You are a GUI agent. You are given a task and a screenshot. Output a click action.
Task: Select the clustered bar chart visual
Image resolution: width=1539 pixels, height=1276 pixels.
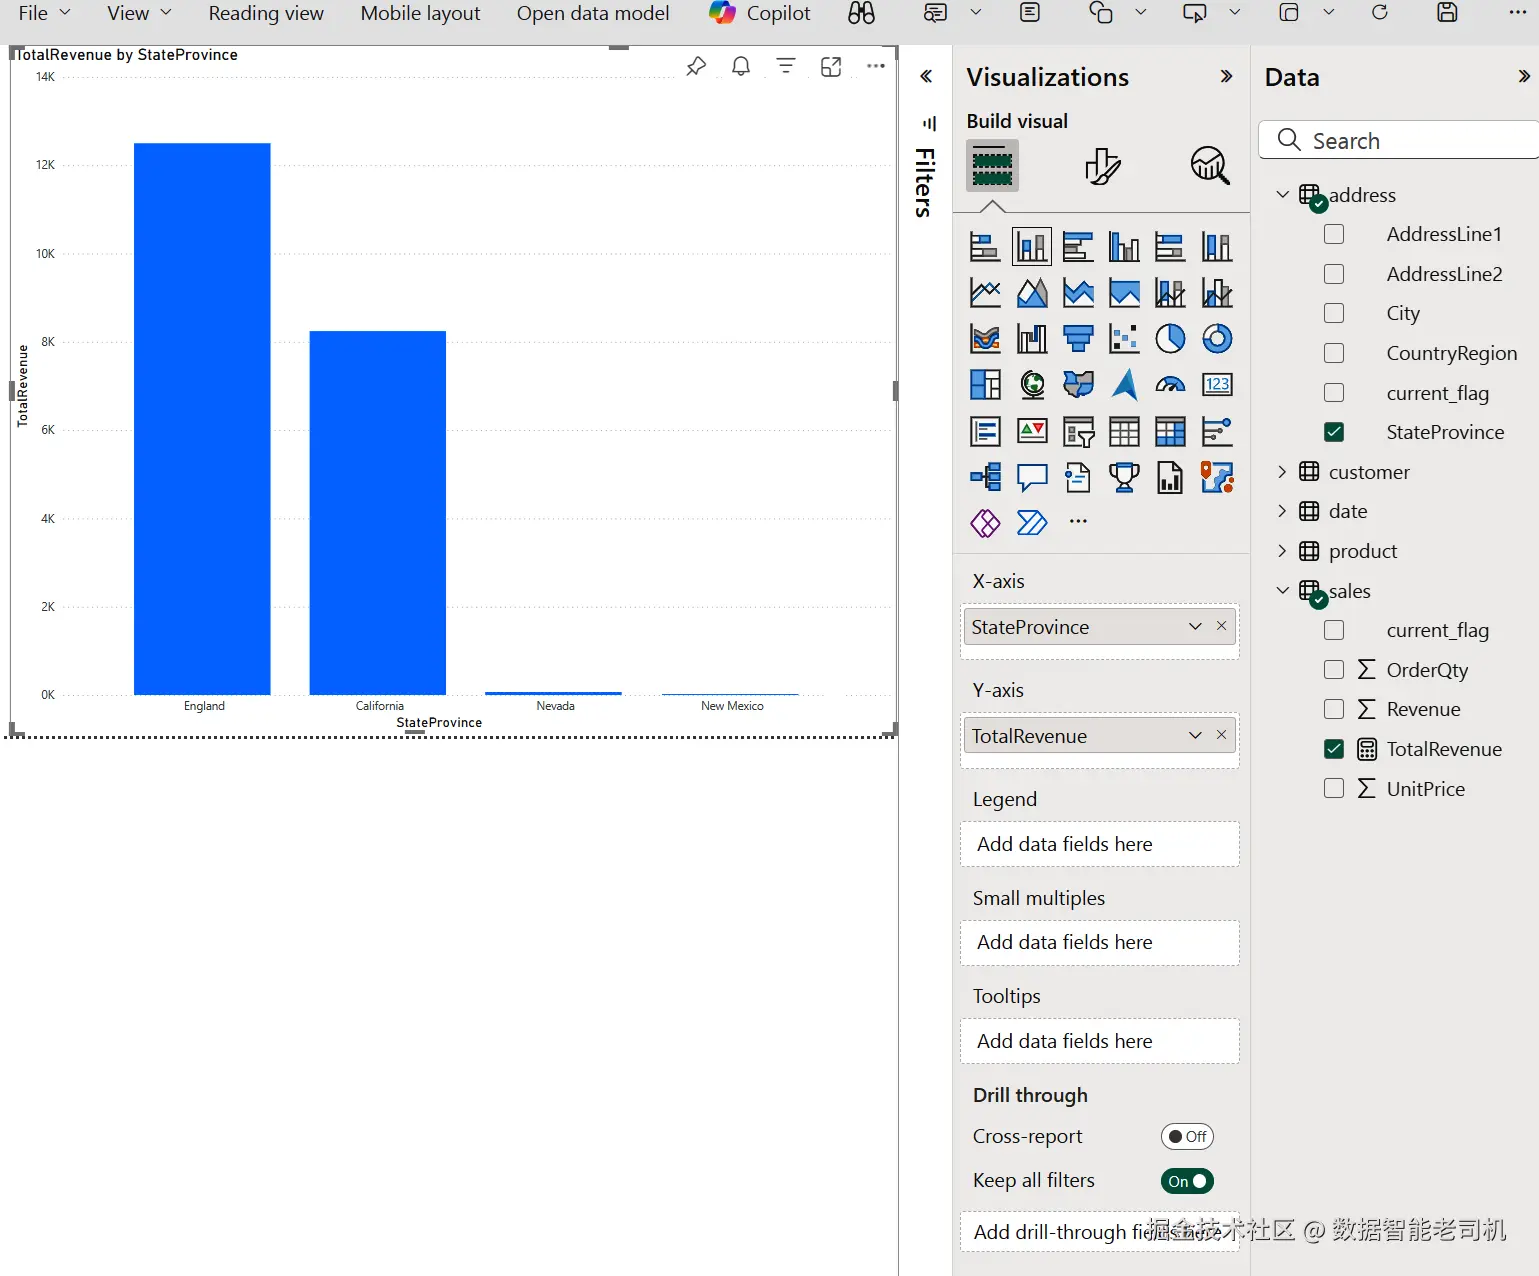(1078, 246)
